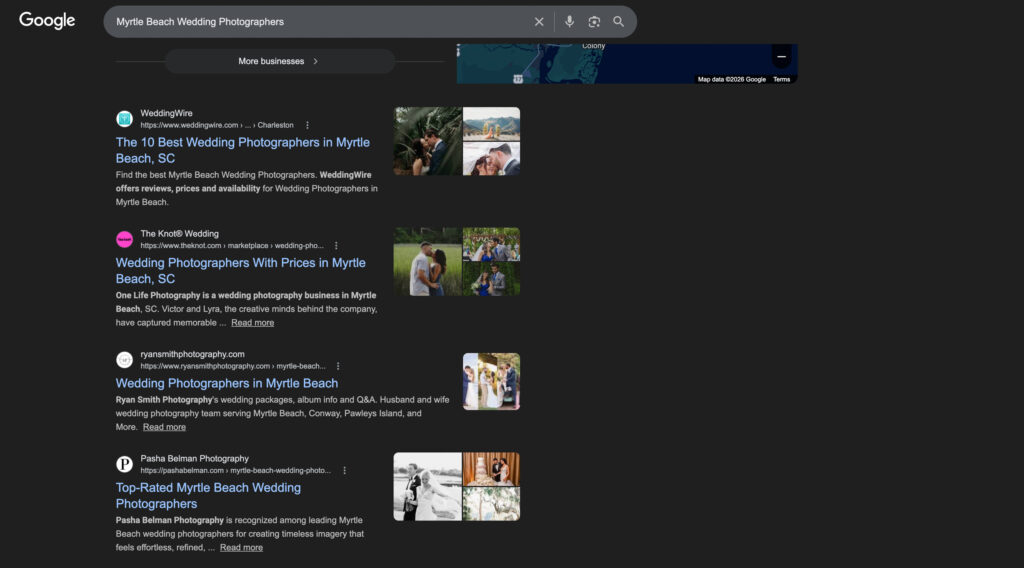
Task: Open Wedding Photographers in Myrtle Beach link
Action: click(x=227, y=383)
